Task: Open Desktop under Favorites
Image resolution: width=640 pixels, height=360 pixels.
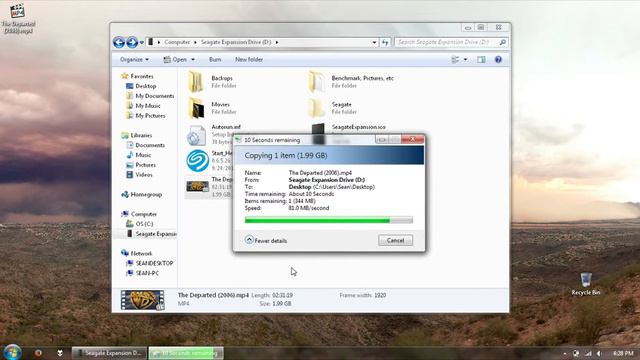Action: 146,86
